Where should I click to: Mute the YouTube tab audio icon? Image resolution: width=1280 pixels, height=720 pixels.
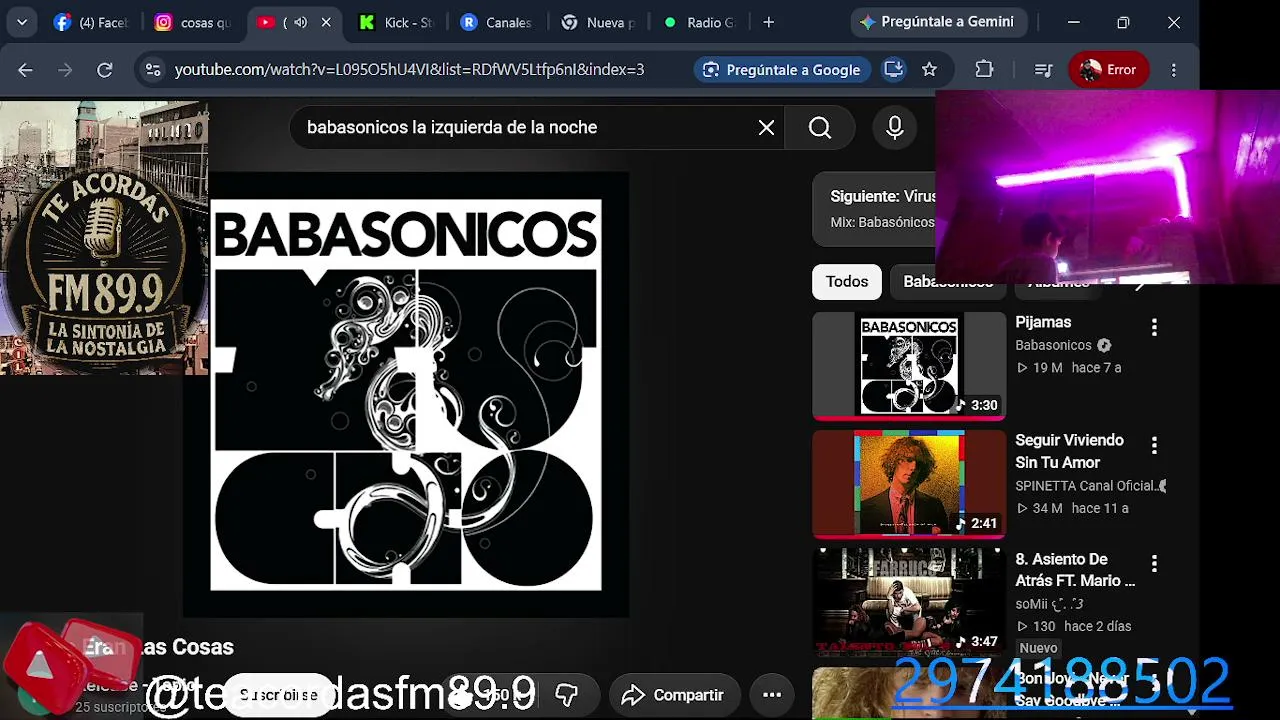click(x=300, y=22)
